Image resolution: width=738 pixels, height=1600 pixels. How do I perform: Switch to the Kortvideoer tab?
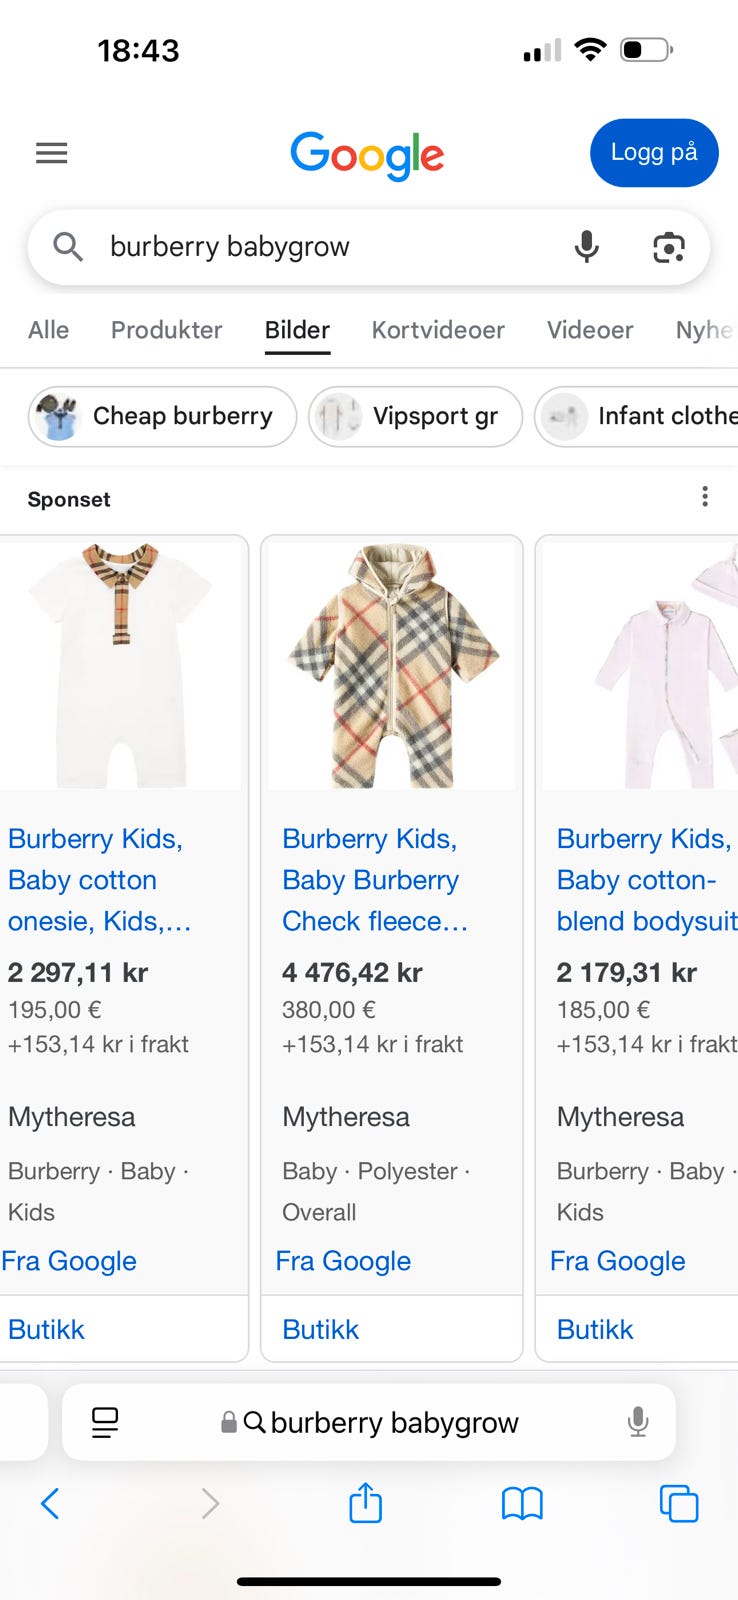coord(438,330)
